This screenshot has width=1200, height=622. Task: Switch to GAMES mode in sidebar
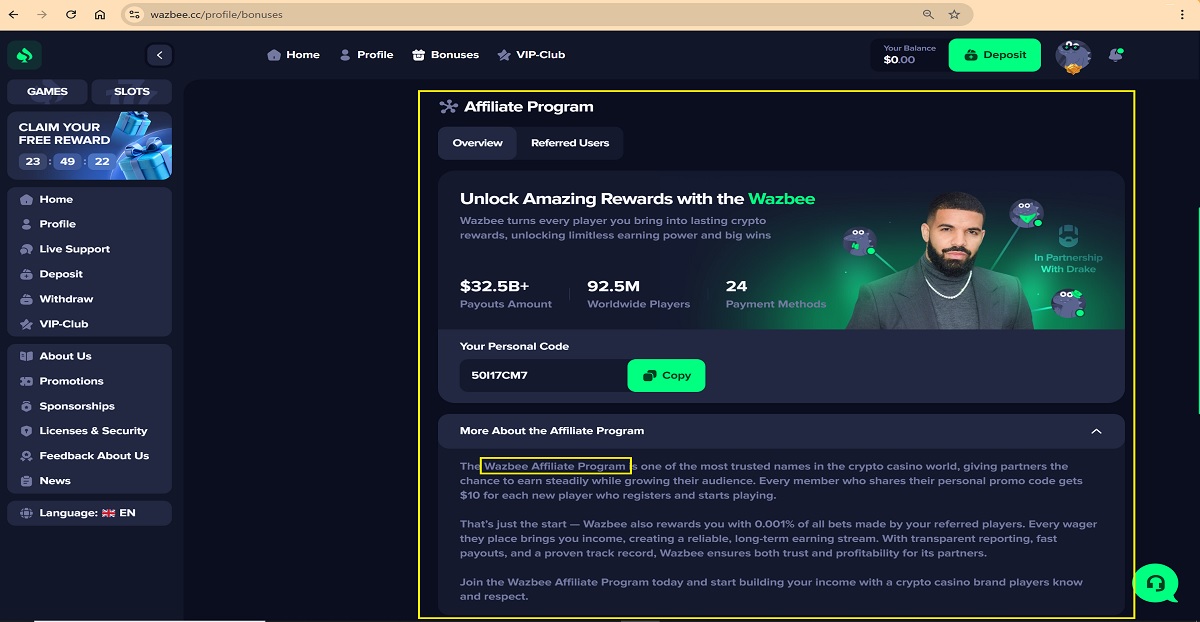click(47, 92)
